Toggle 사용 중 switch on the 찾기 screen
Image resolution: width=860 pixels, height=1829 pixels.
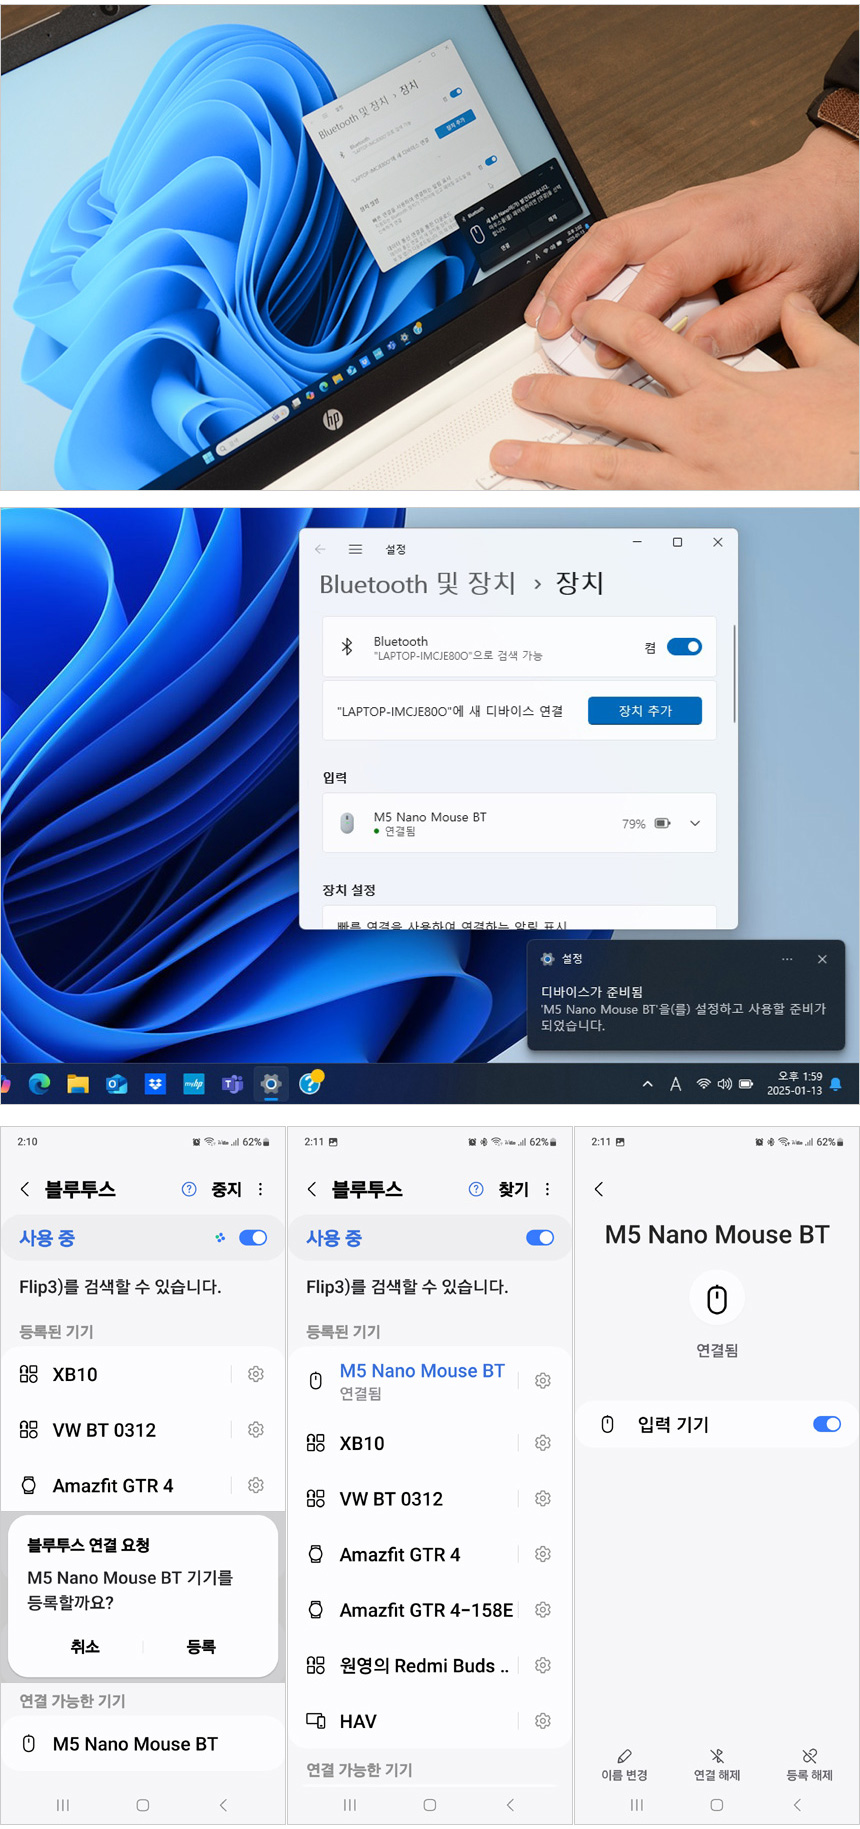(x=539, y=1238)
